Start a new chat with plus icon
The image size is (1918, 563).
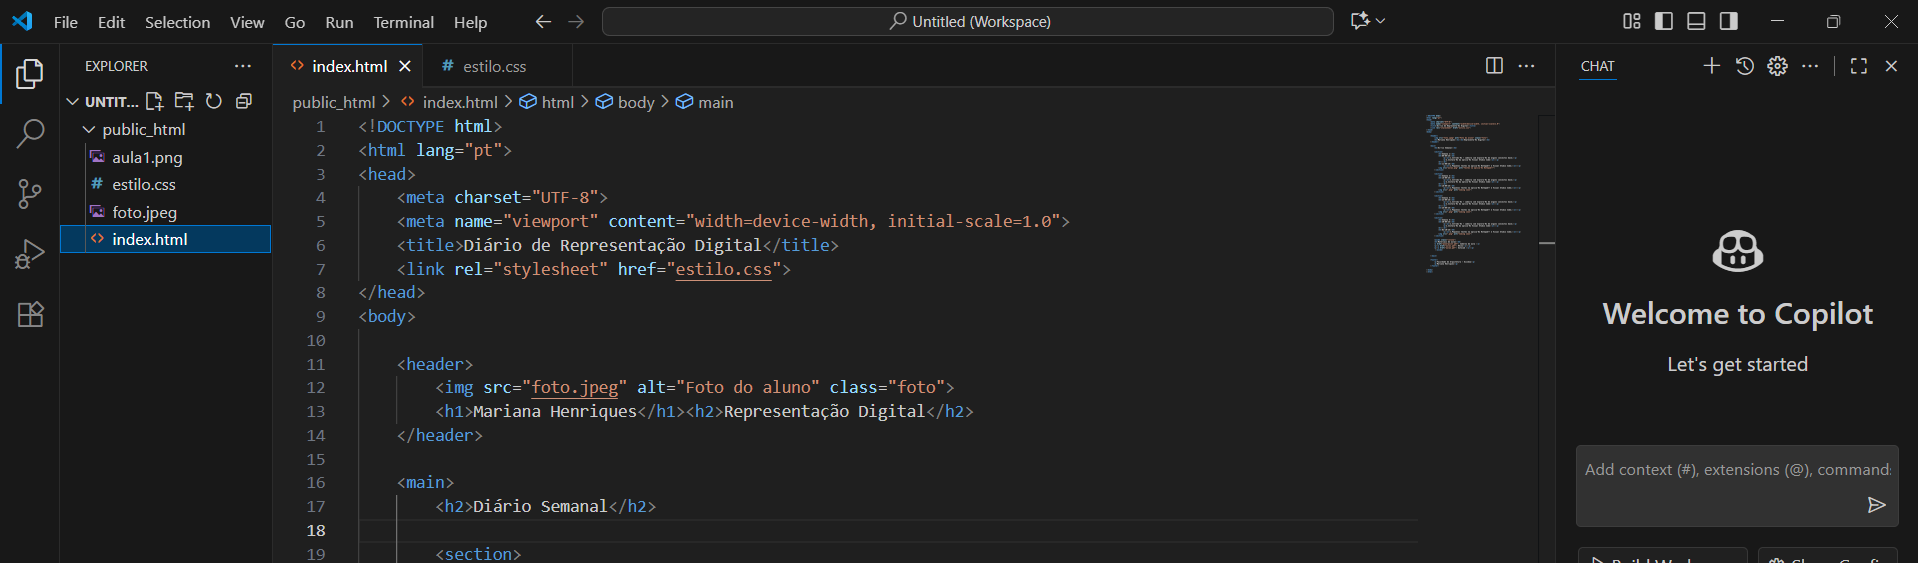click(x=1712, y=66)
